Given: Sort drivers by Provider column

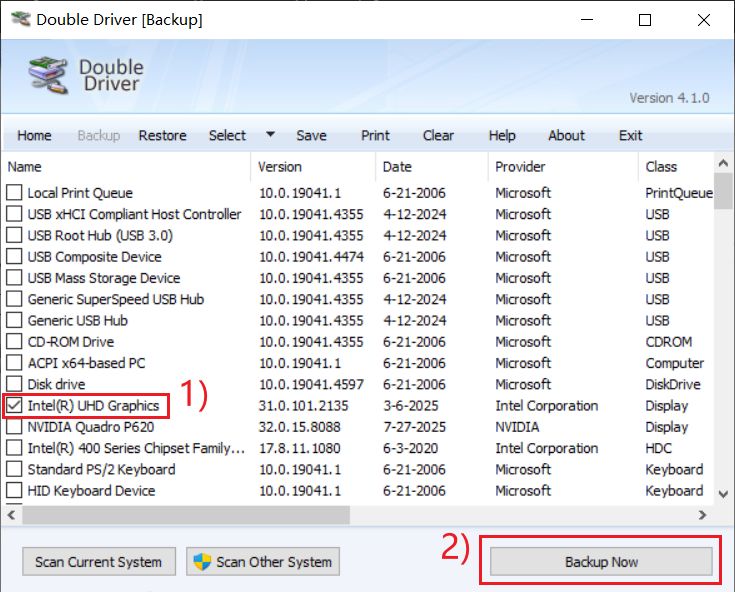Looking at the screenshot, I should 520,167.
